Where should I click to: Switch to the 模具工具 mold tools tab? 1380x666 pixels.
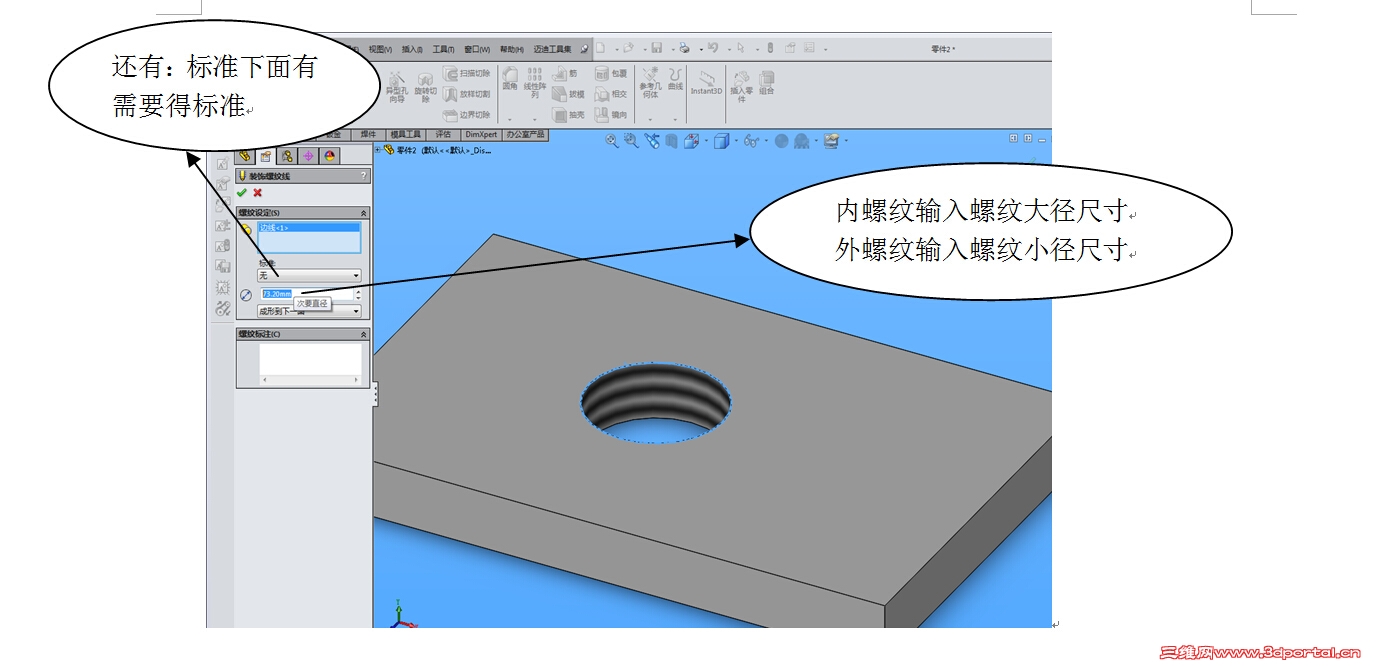(x=406, y=134)
